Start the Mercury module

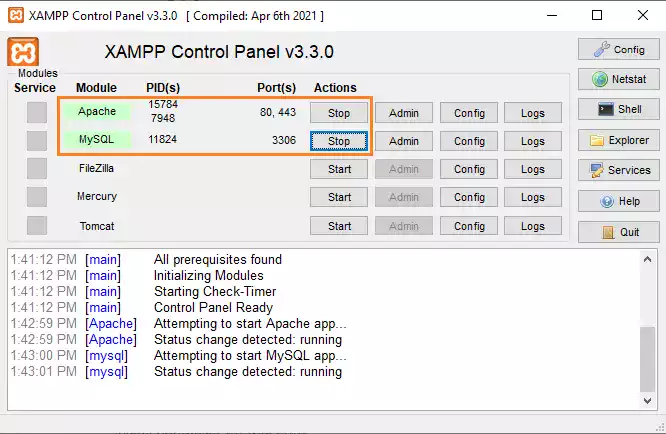click(x=339, y=197)
